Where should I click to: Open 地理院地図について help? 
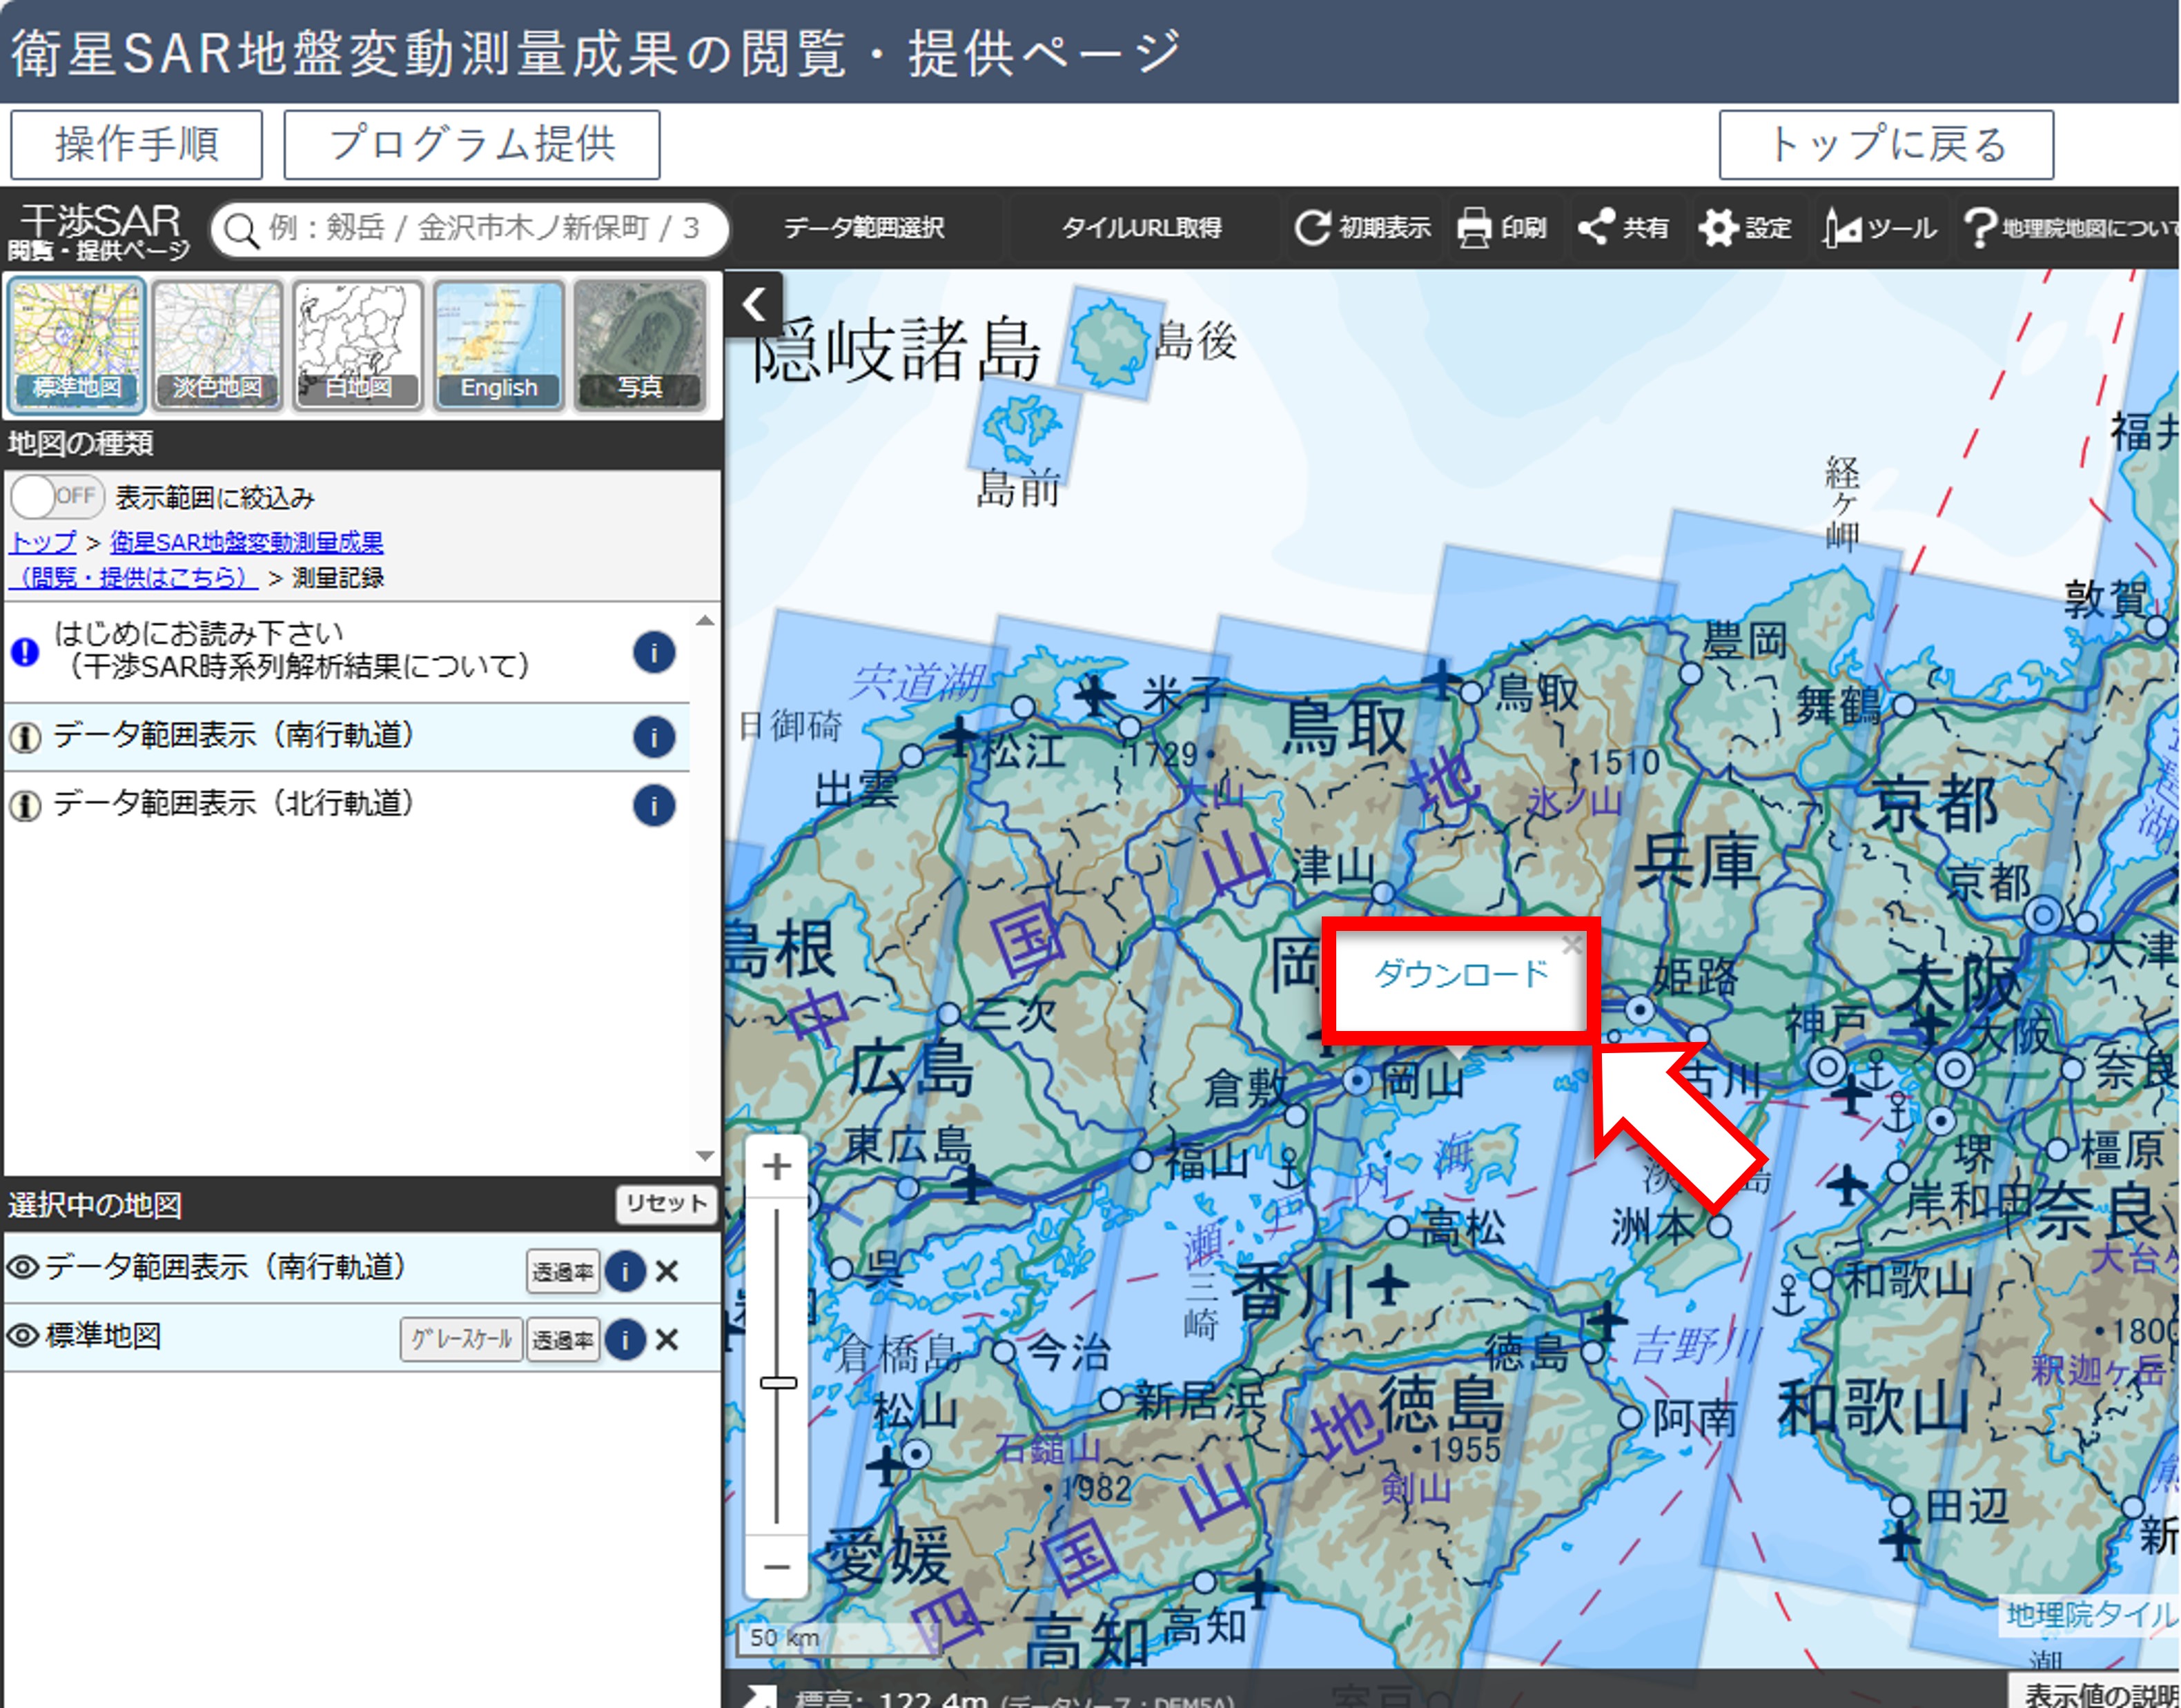(2071, 228)
